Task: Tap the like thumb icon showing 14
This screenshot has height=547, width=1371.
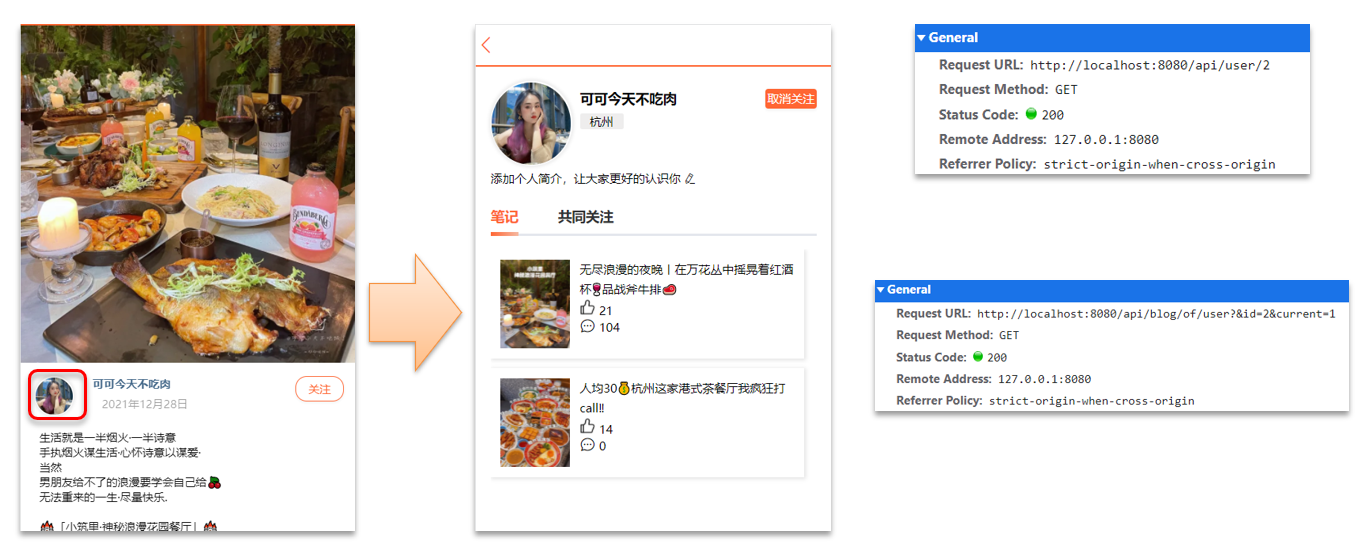Action: pyautogui.click(x=587, y=428)
